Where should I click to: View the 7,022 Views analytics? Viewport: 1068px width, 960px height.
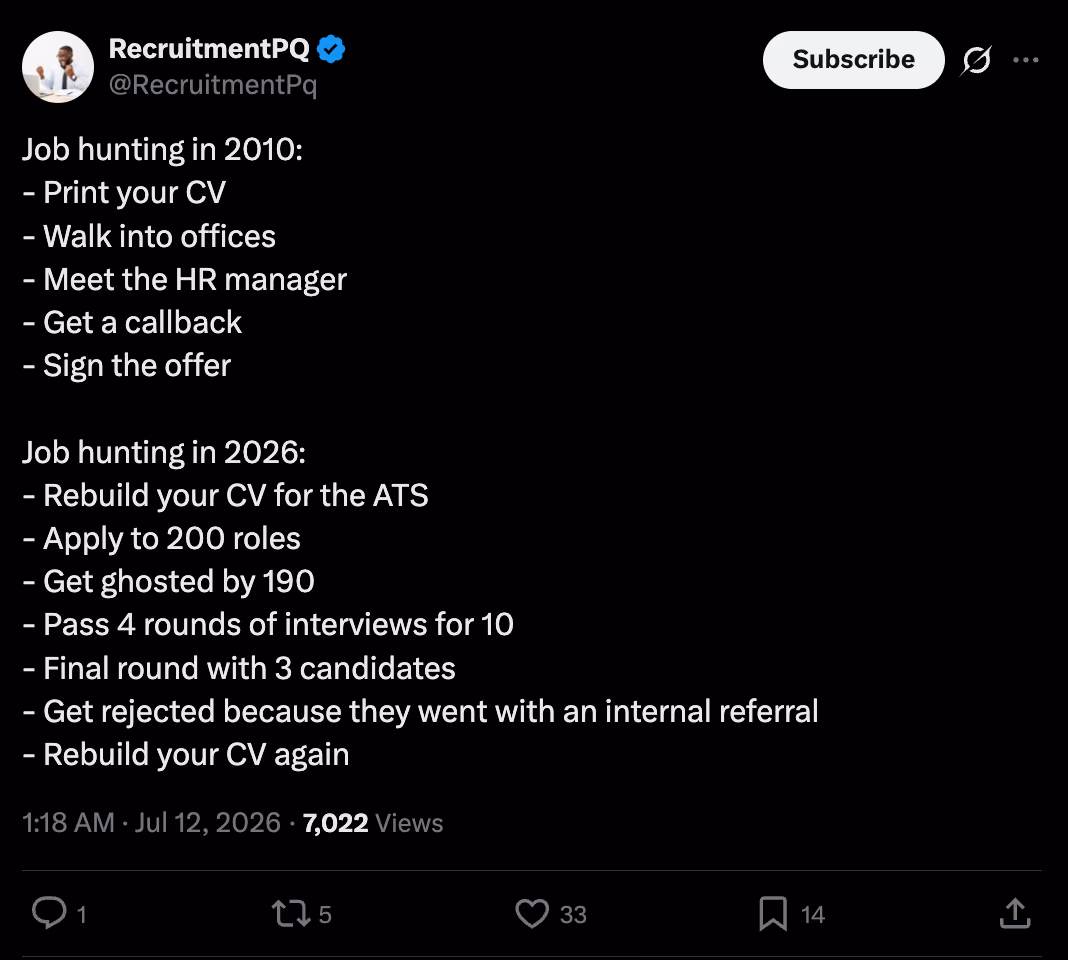373,823
